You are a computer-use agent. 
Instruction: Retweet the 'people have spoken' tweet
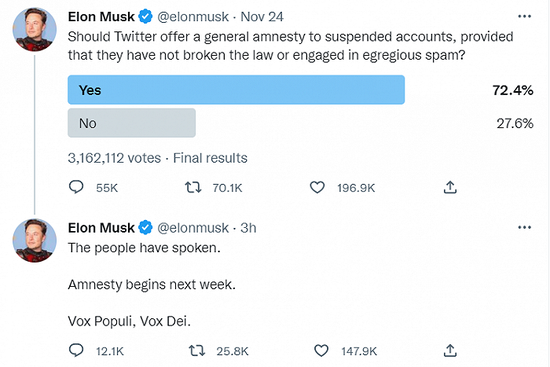coord(197,351)
